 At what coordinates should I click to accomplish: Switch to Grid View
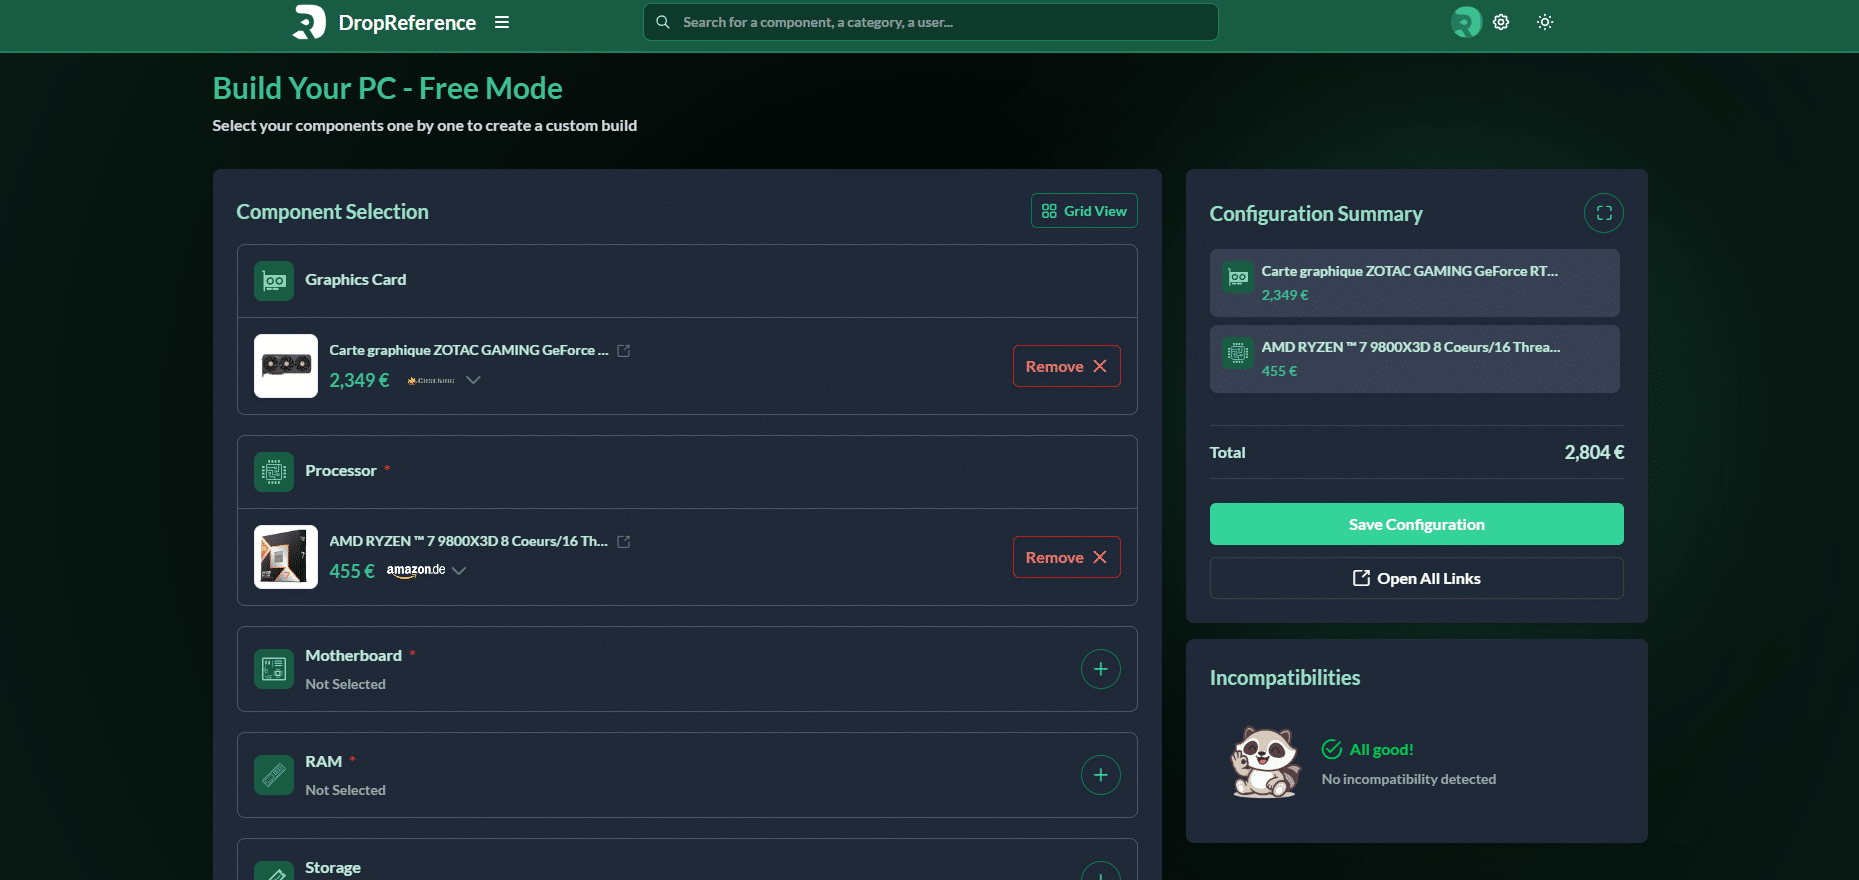click(1084, 211)
